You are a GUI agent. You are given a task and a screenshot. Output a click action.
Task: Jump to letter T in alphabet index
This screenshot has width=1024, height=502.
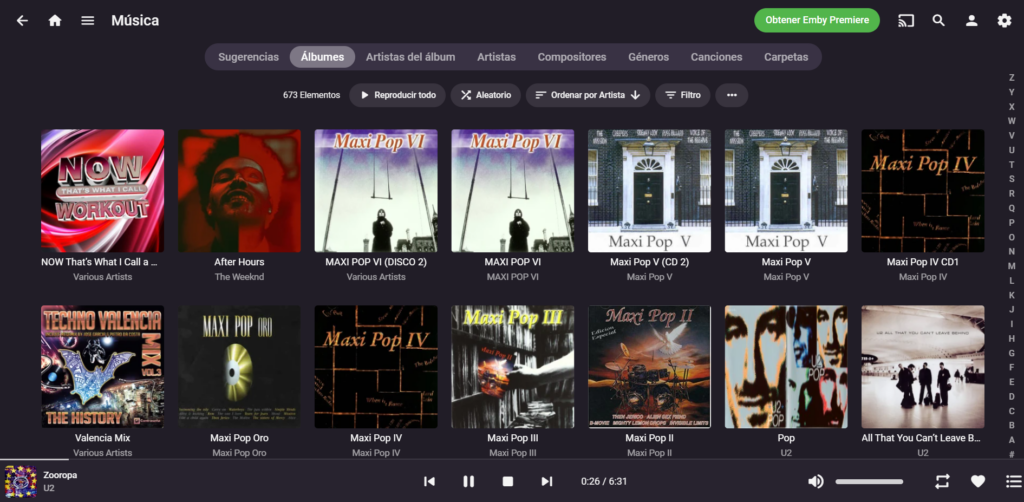[1012, 165]
